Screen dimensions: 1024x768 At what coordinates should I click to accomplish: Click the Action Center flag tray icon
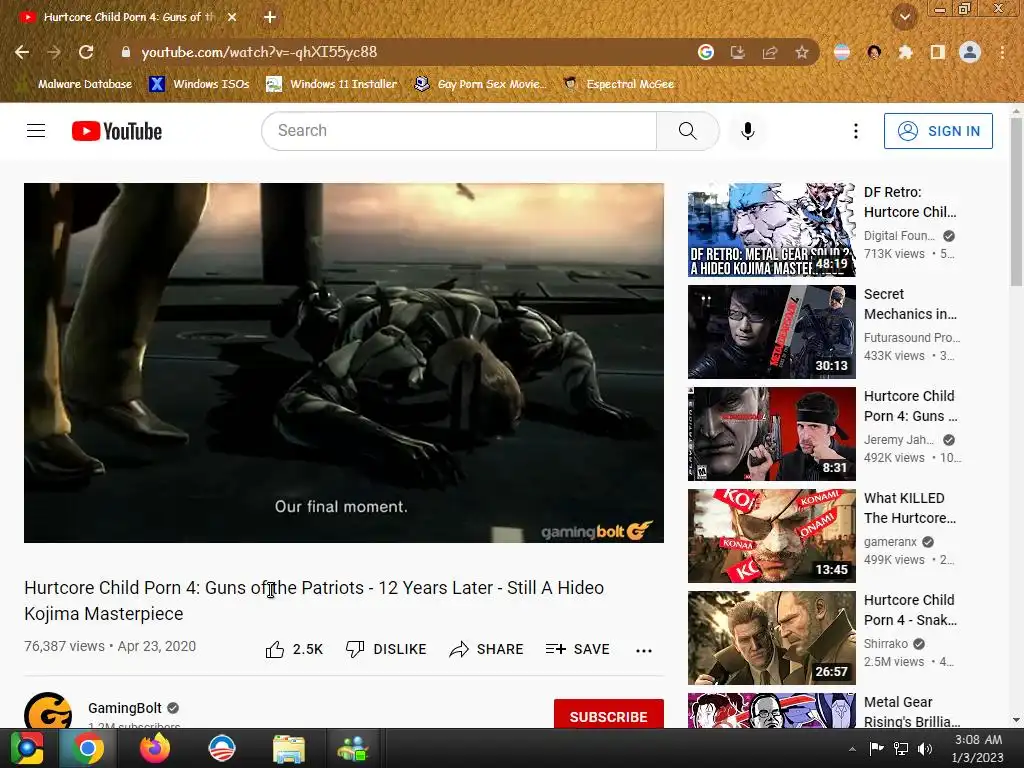(x=876, y=748)
